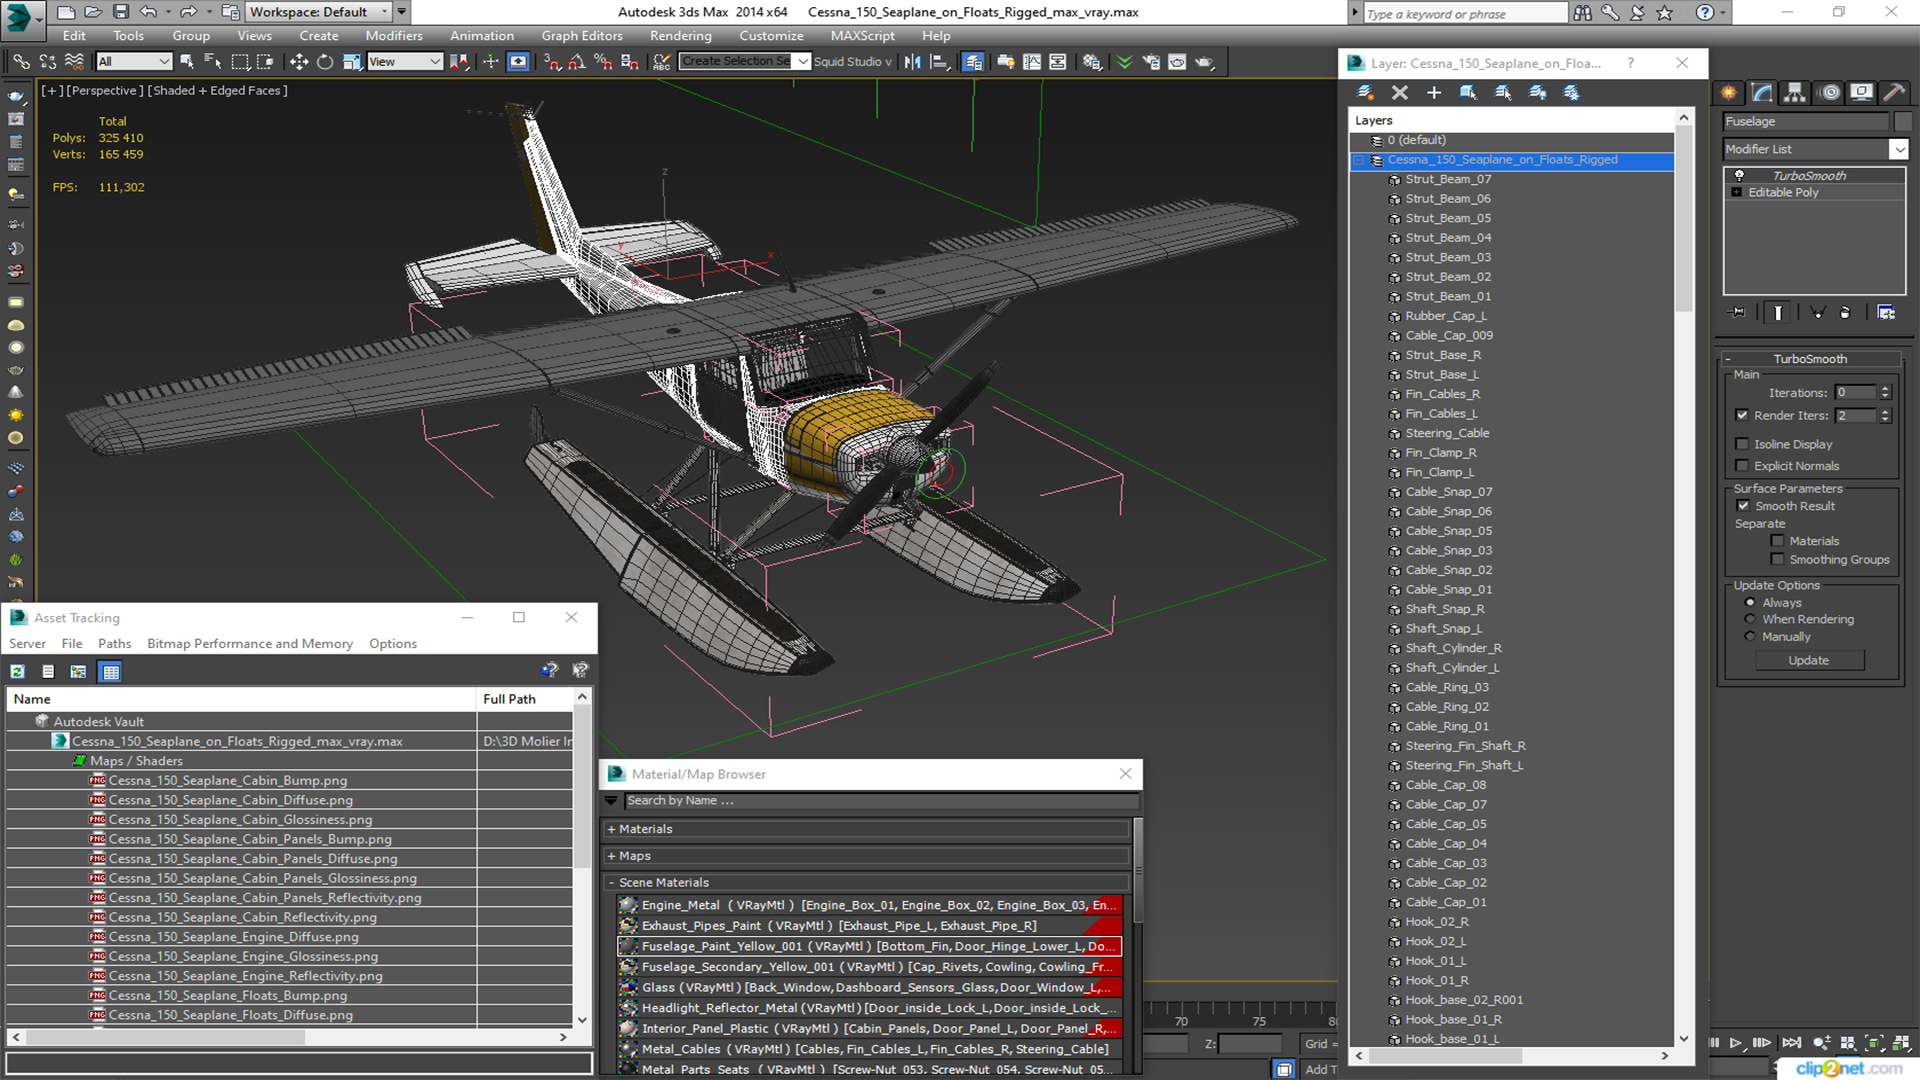Toggle the Angle Snap tool
Image resolution: width=1920 pixels, height=1080 pixels.
pyautogui.click(x=577, y=62)
